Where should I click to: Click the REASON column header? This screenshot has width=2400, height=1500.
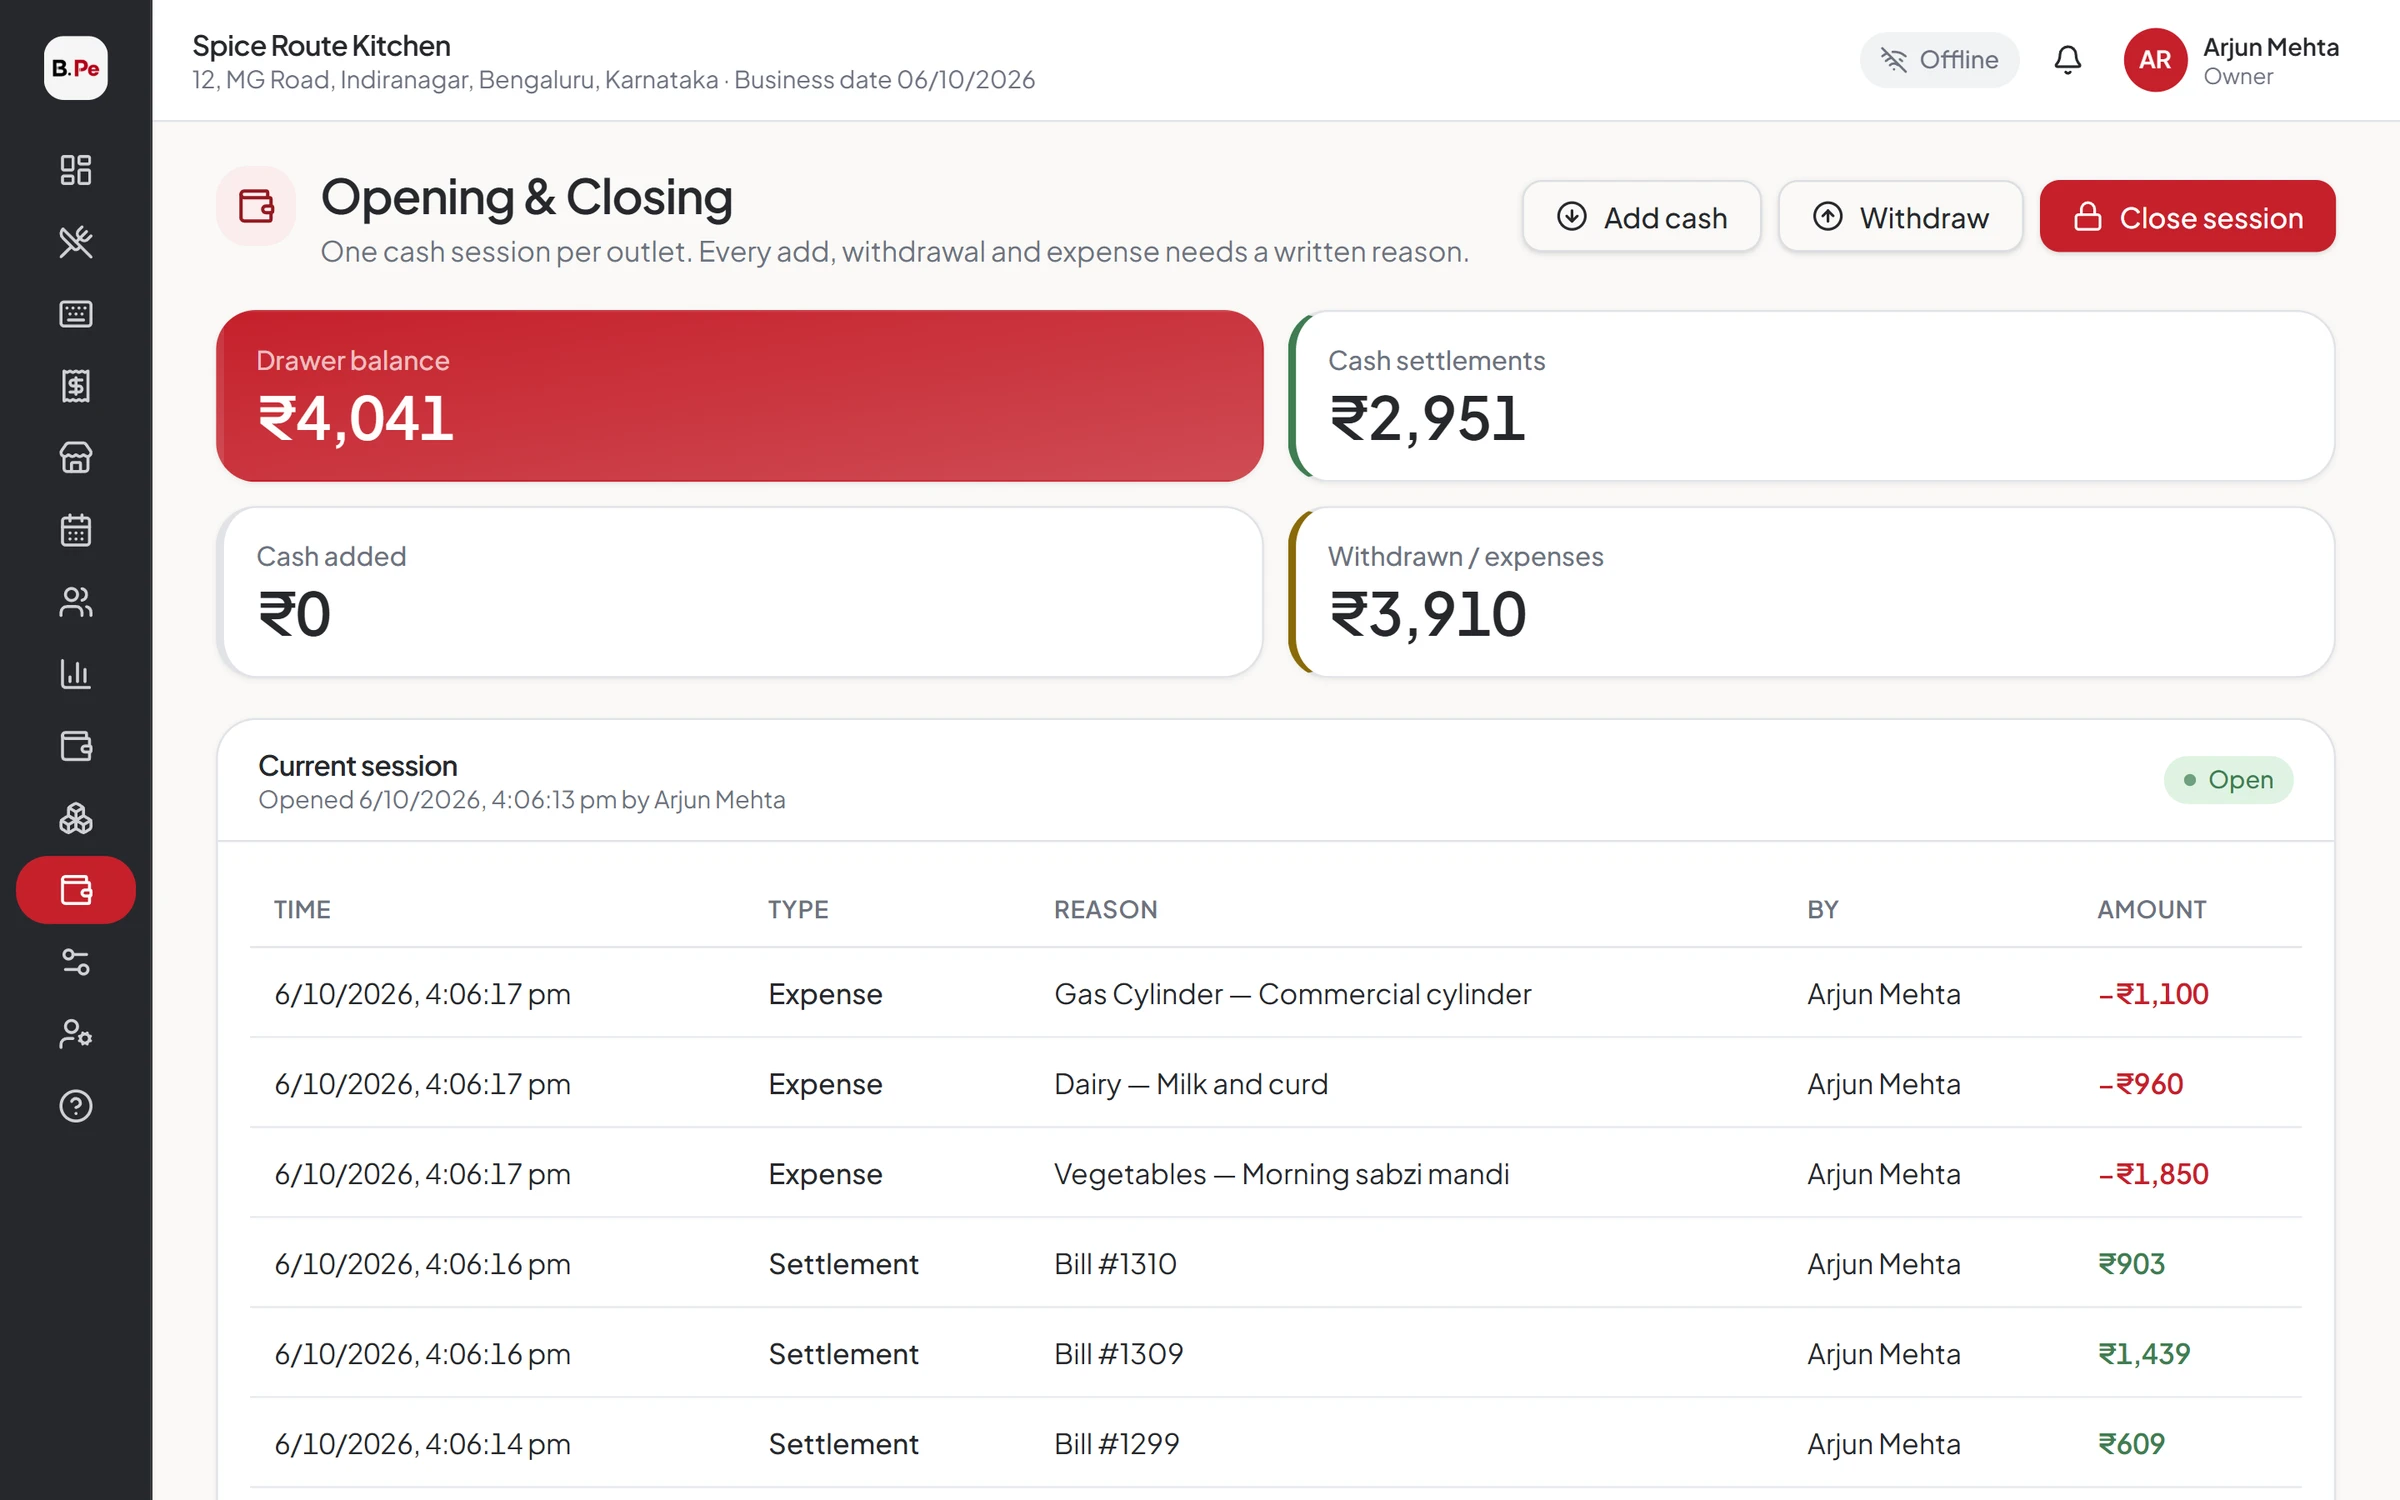point(1105,909)
